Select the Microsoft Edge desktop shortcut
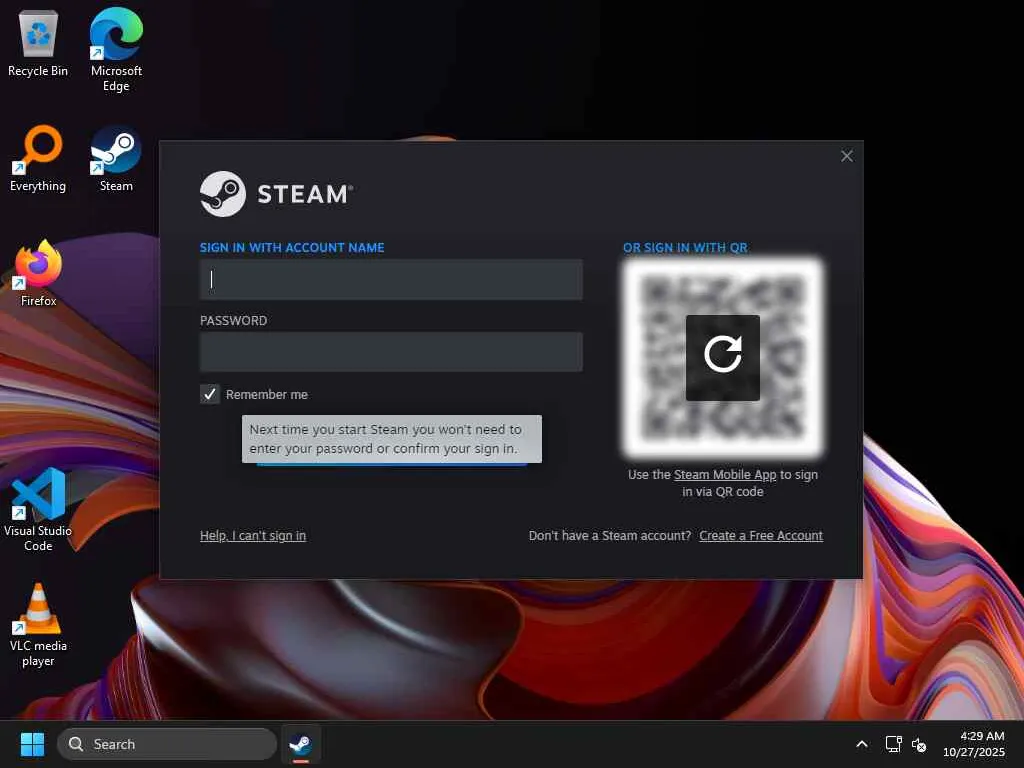This screenshot has height=768, width=1024. (x=116, y=50)
